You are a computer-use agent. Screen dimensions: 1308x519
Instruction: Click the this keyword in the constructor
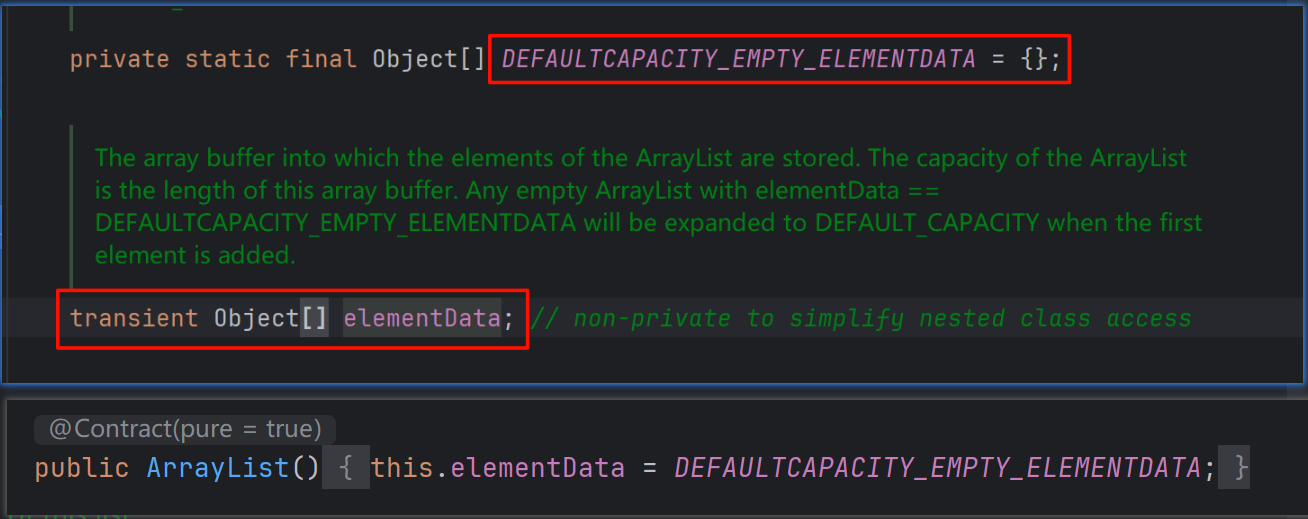[x=402, y=468]
